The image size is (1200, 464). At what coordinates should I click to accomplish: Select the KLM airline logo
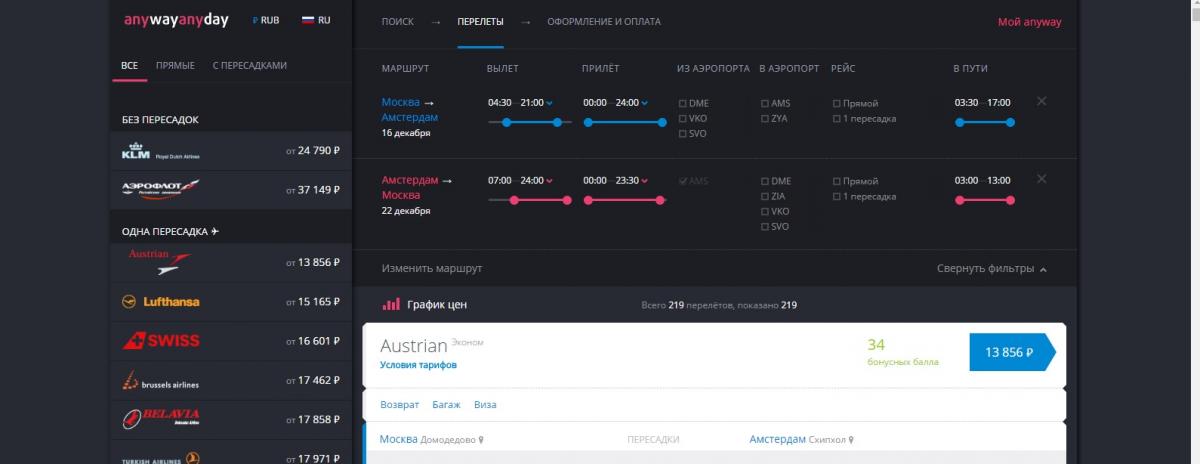tap(160, 152)
